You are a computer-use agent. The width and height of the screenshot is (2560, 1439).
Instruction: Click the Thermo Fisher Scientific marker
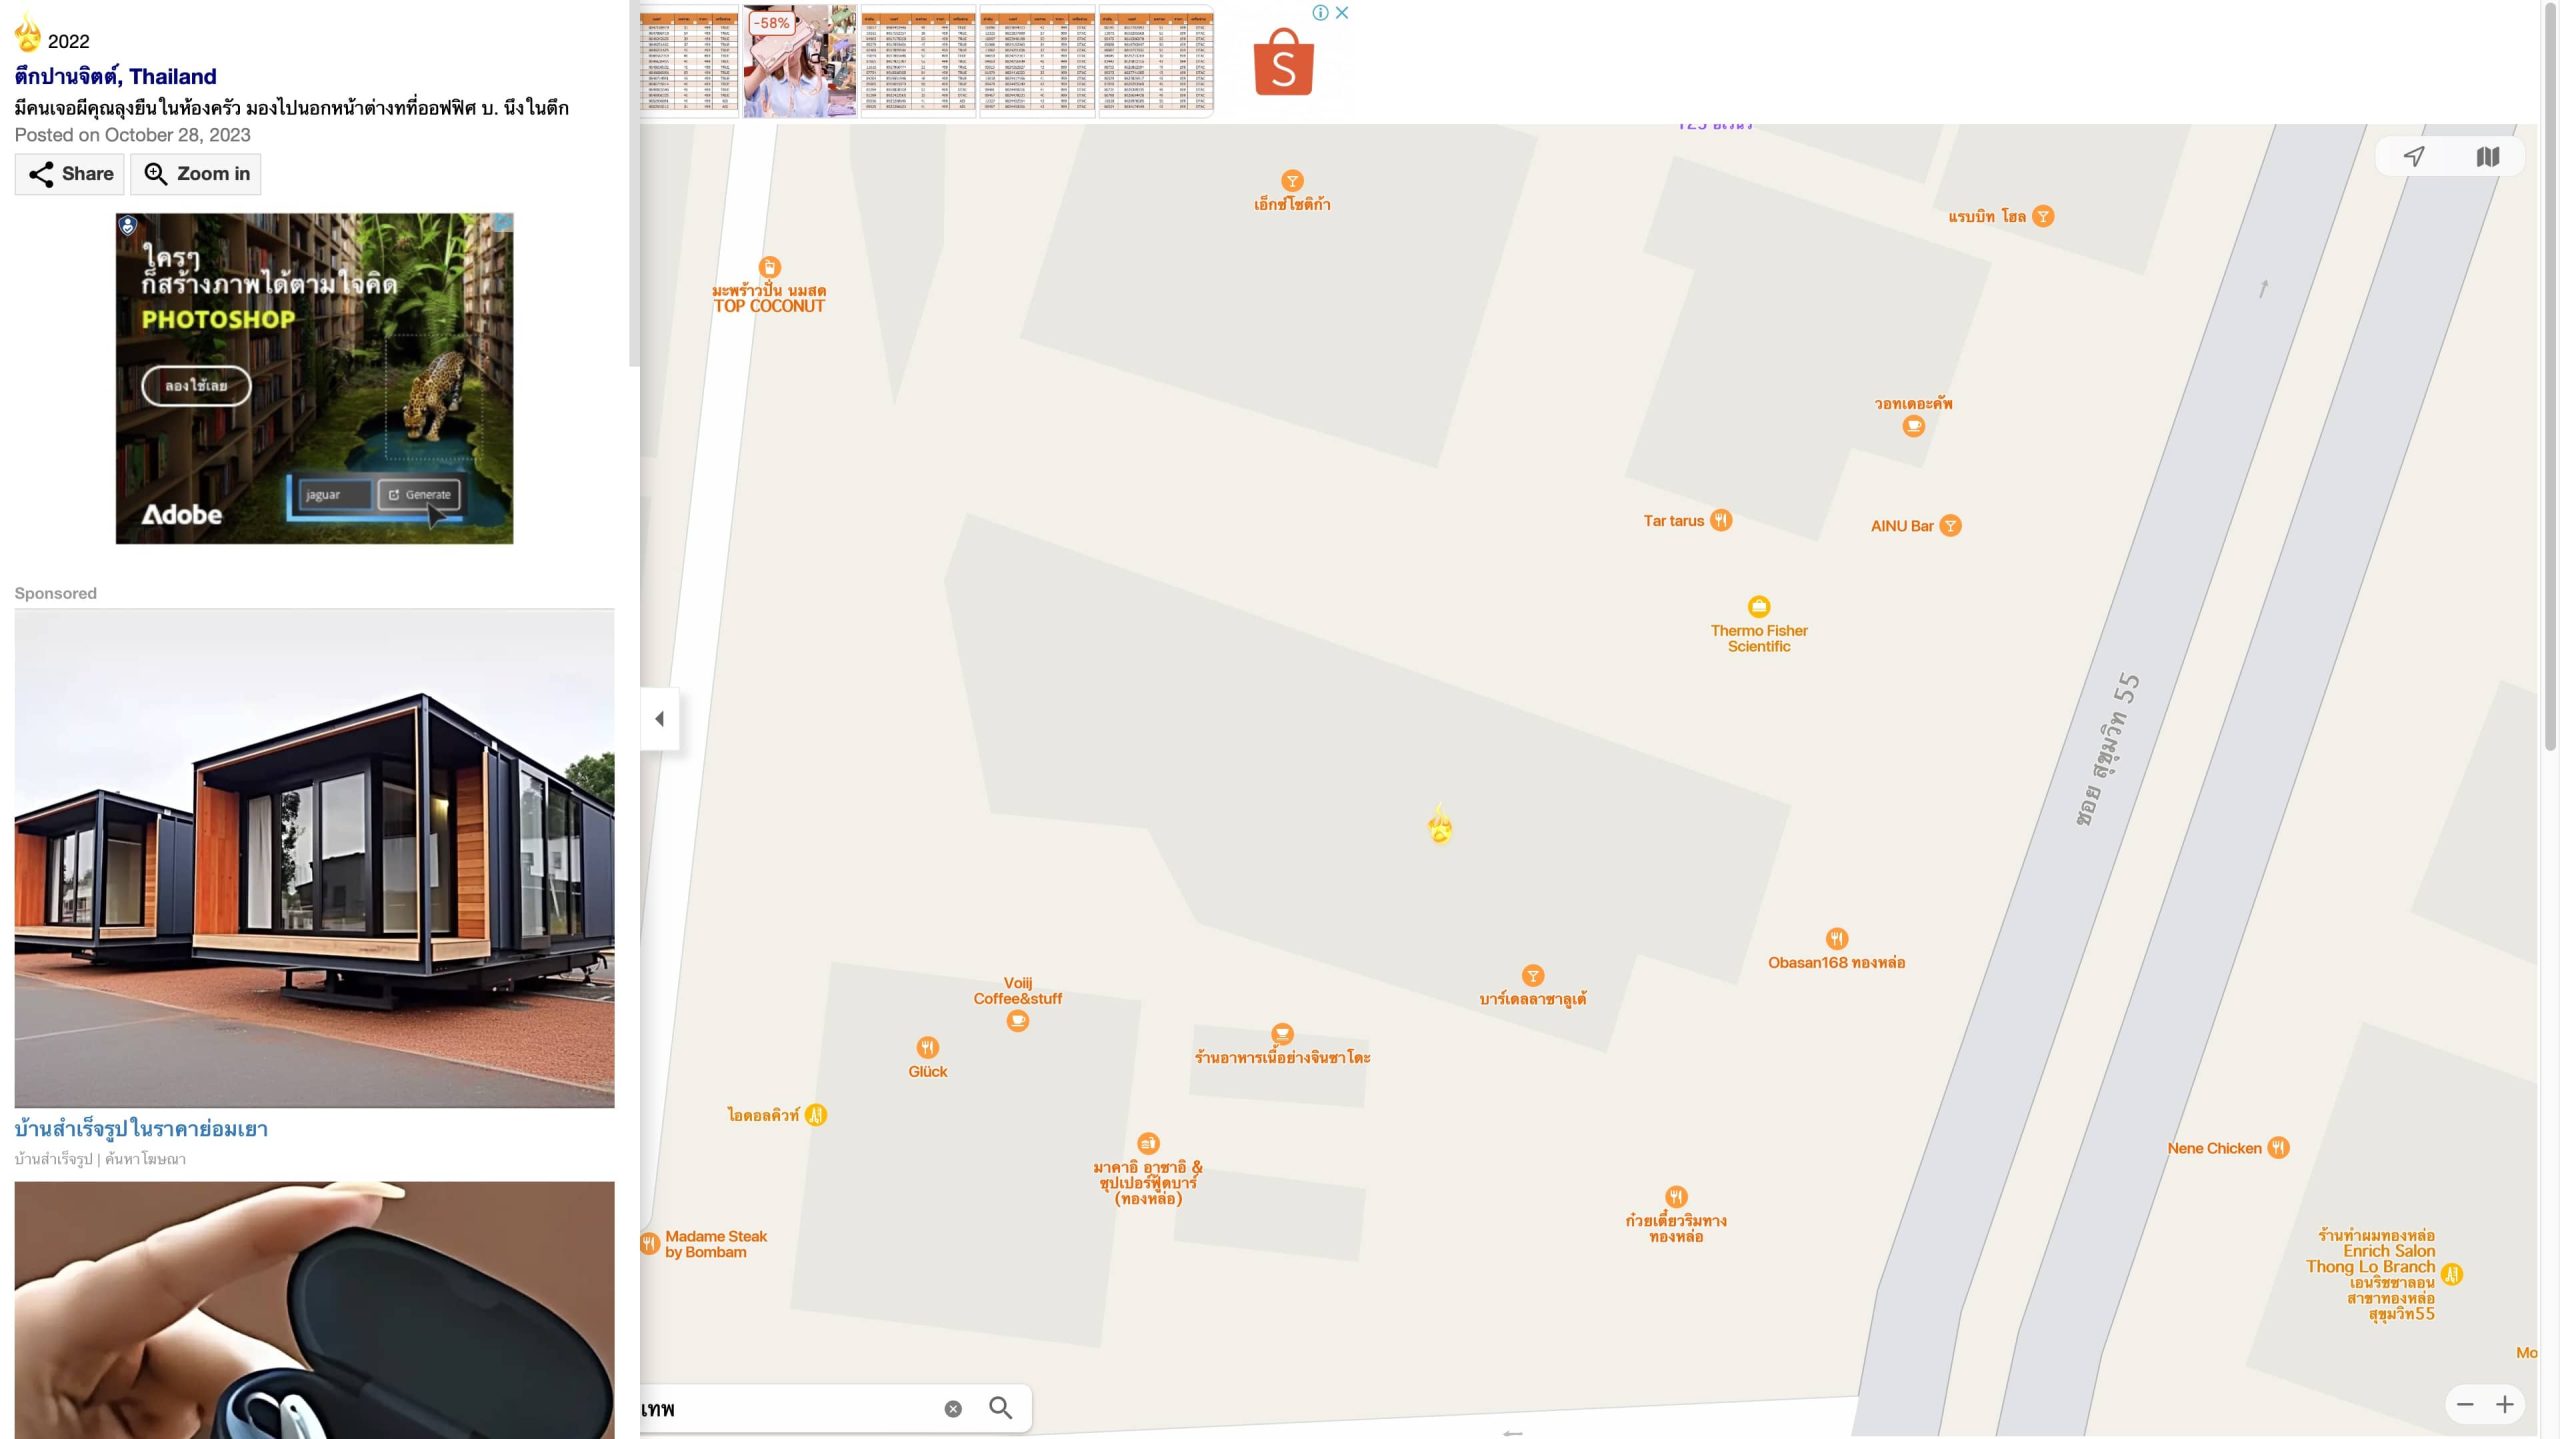click(x=1758, y=606)
